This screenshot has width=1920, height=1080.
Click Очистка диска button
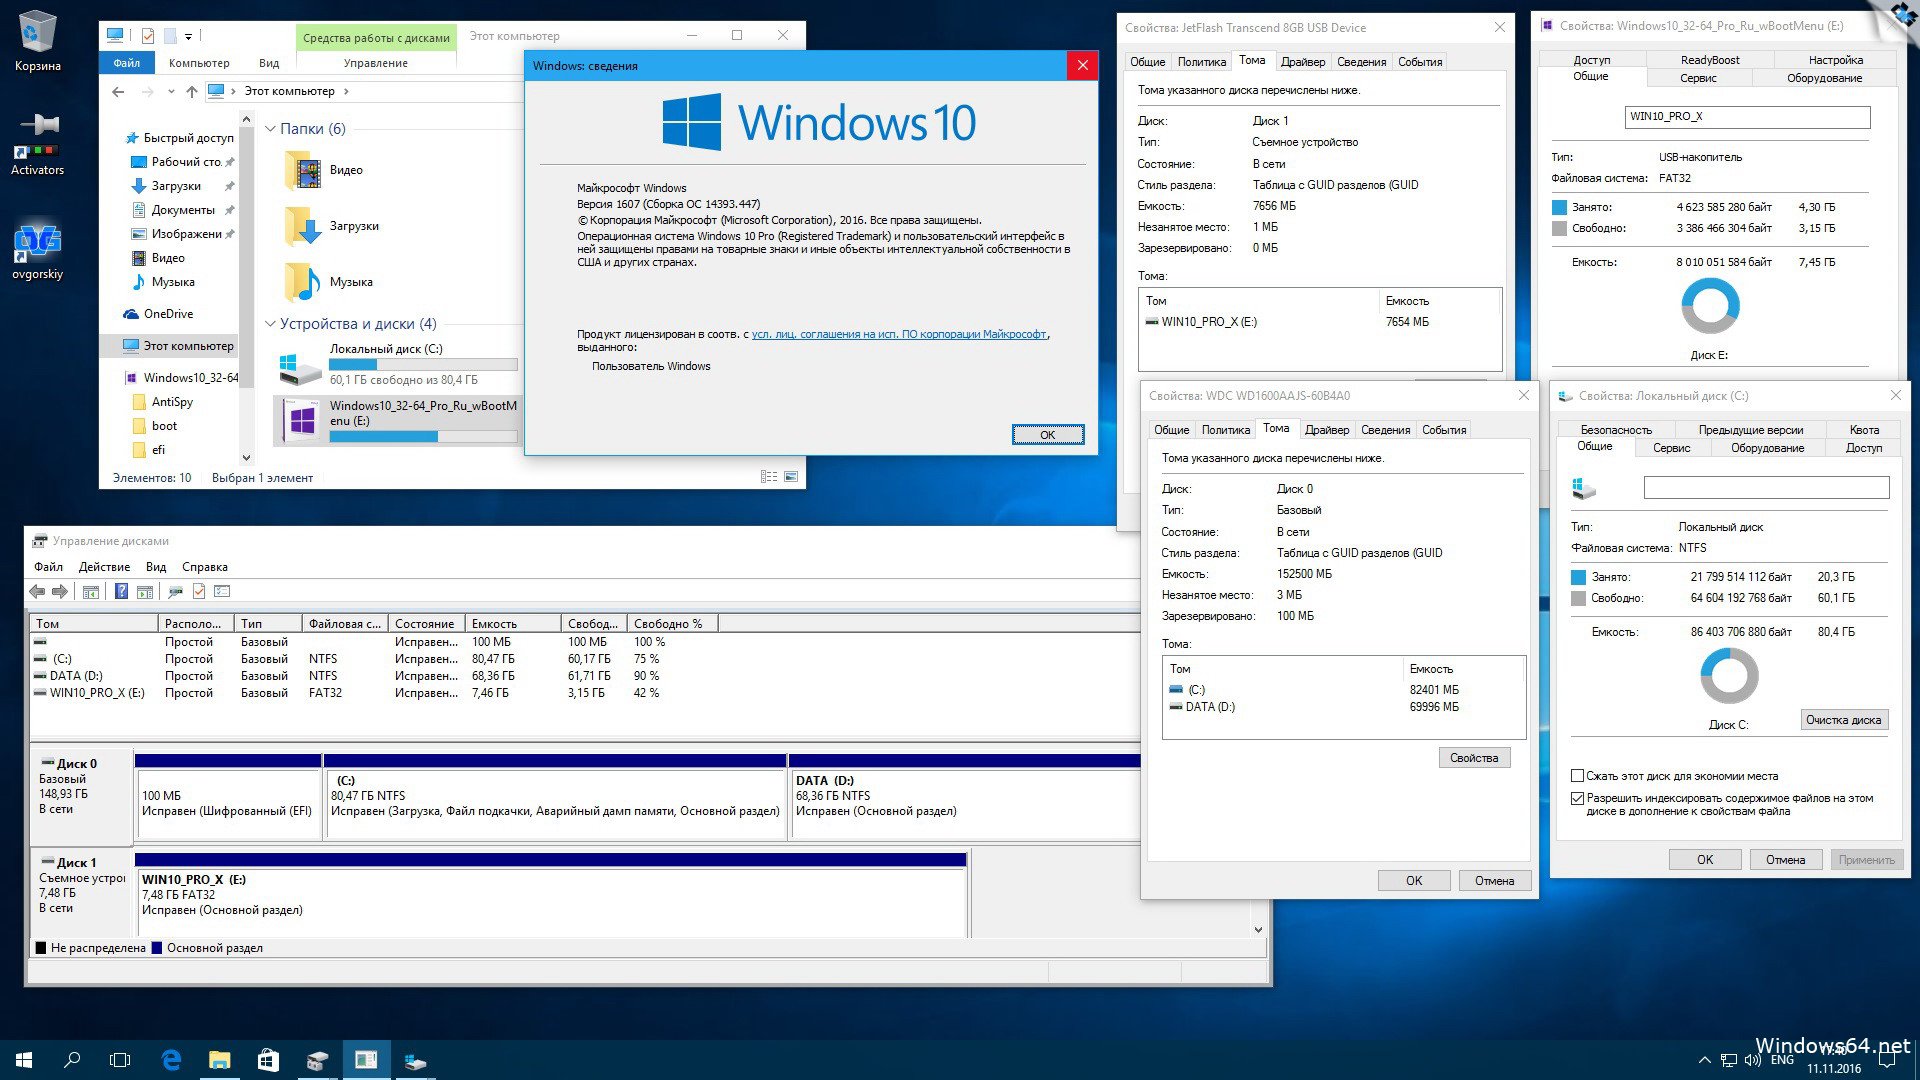click(1843, 720)
